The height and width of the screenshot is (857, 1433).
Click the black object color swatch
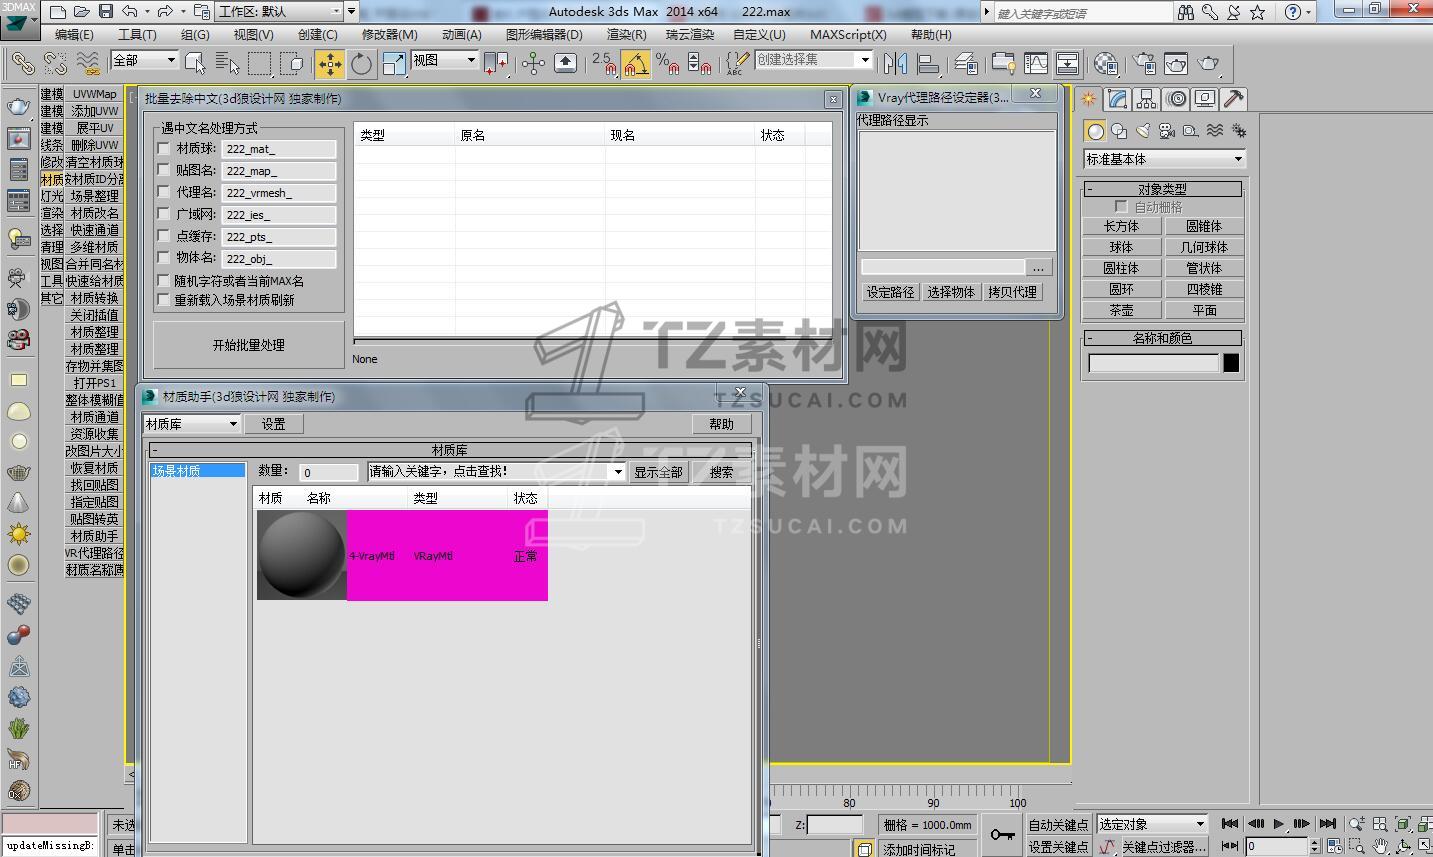1231,363
